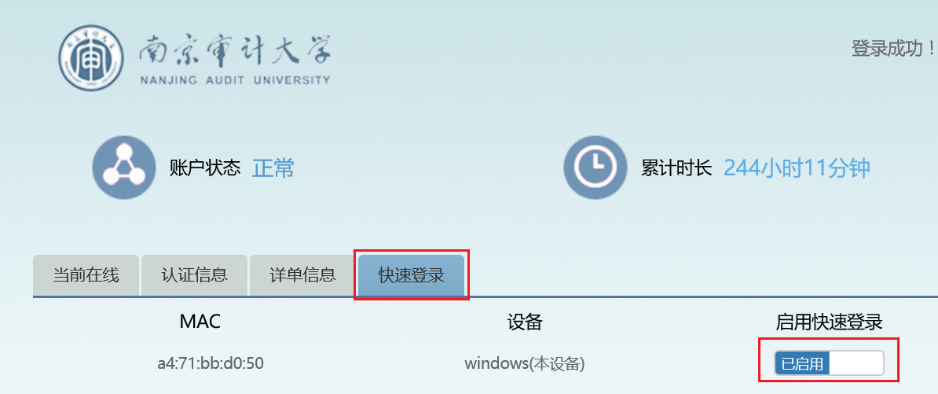Open the 快速登录 tab
The width and height of the screenshot is (938, 394).
(412, 276)
